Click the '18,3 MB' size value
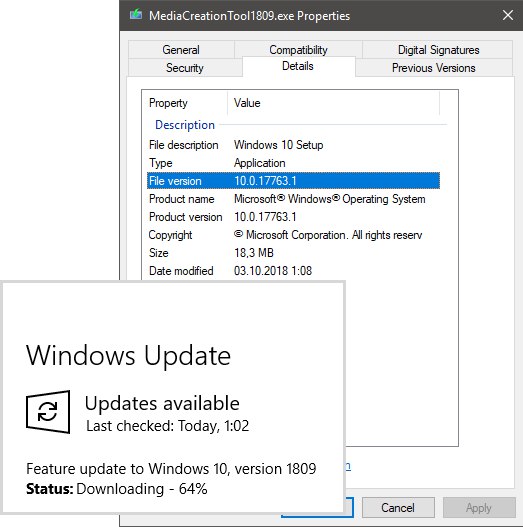This screenshot has width=523, height=527. (x=254, y=253)
